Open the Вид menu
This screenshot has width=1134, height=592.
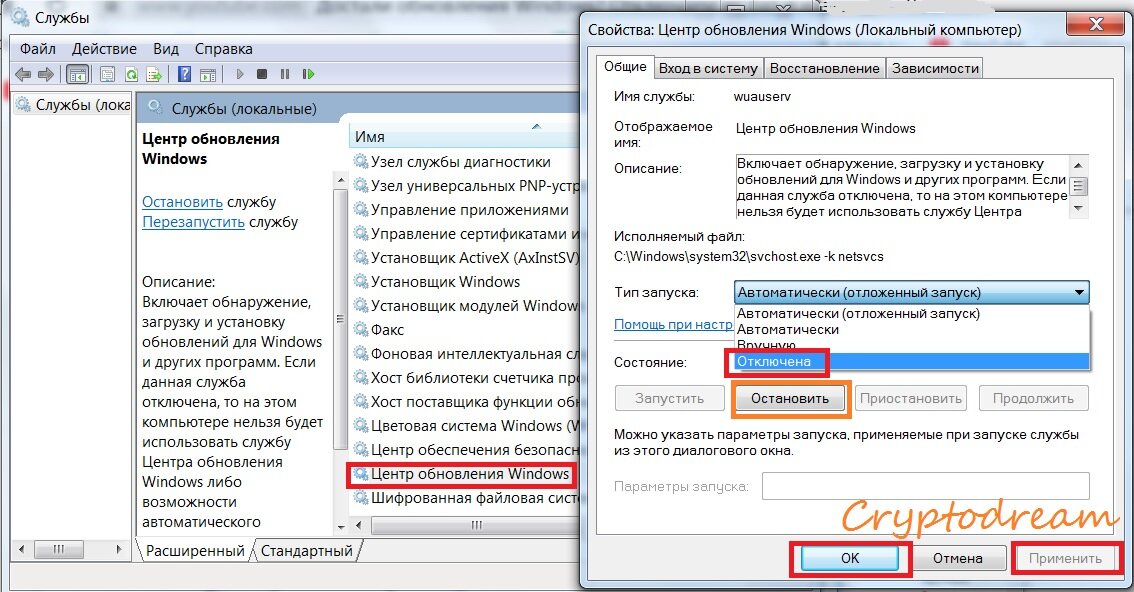pyautogui.click(x=166, y=49)
